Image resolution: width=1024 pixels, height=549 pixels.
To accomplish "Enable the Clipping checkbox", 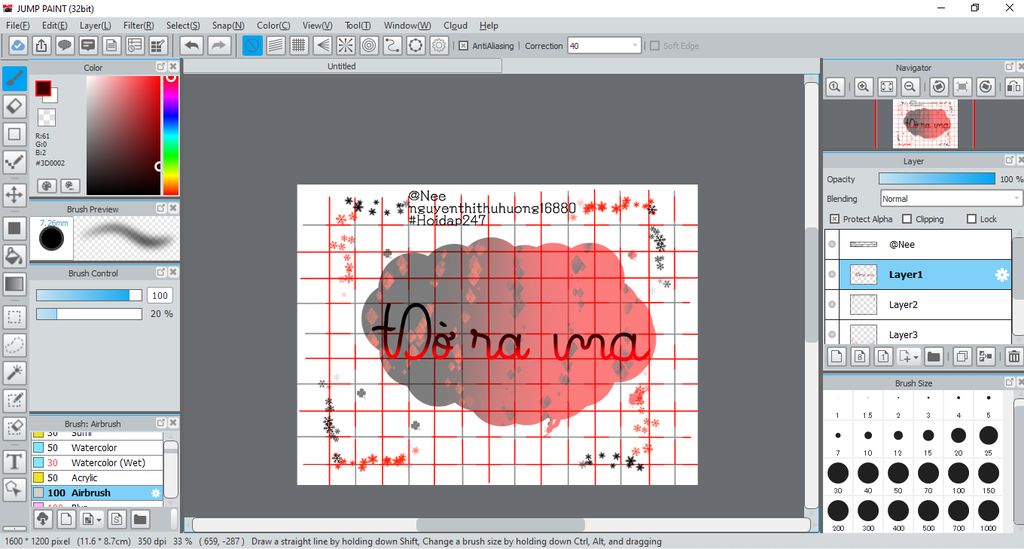I will (x=906, y=219).
